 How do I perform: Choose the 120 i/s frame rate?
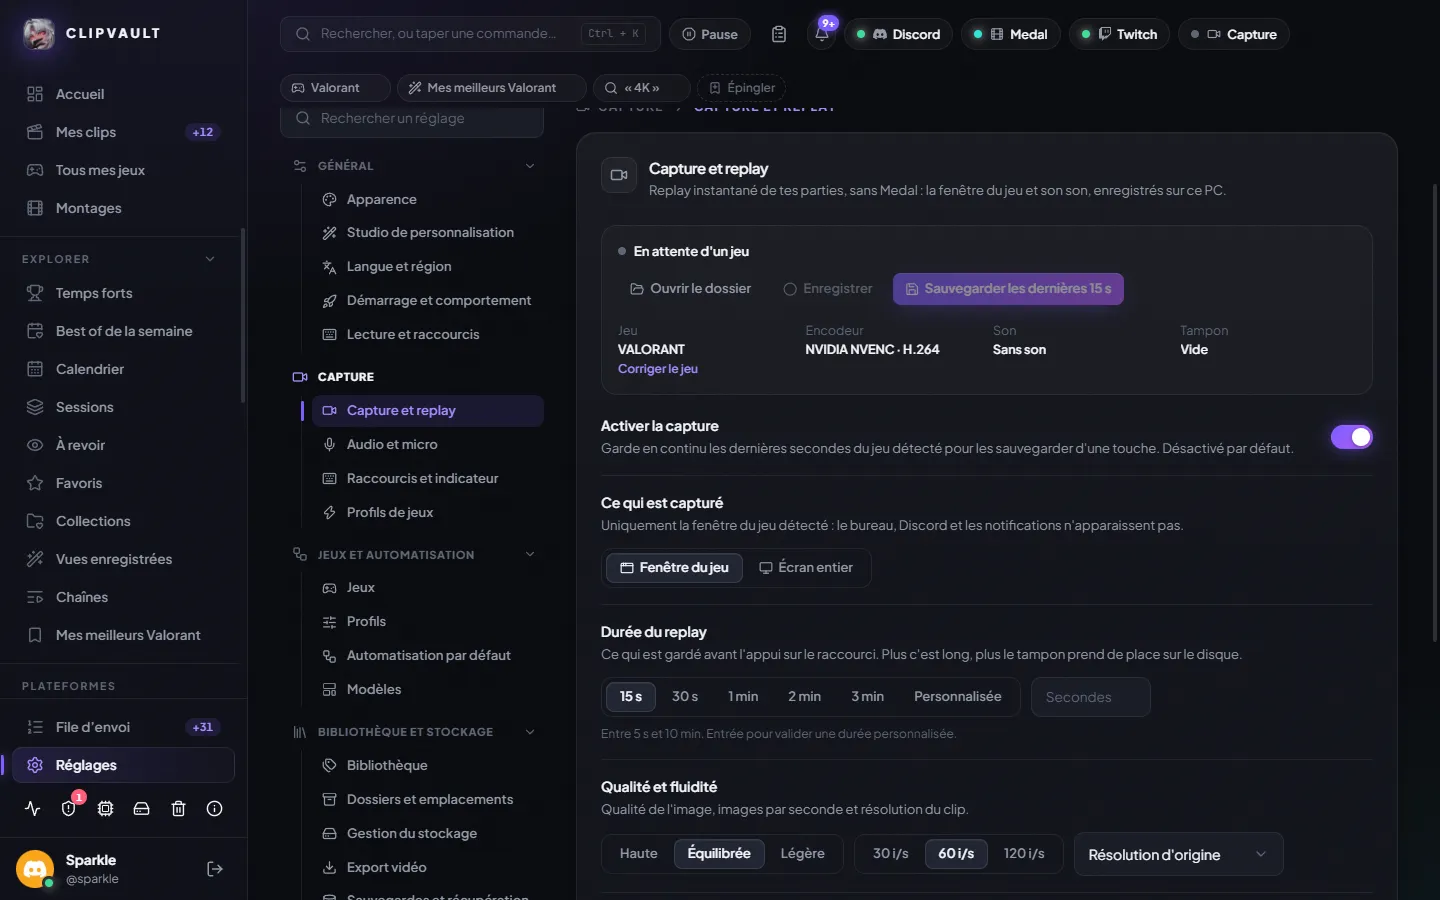tap(1024, 854)
